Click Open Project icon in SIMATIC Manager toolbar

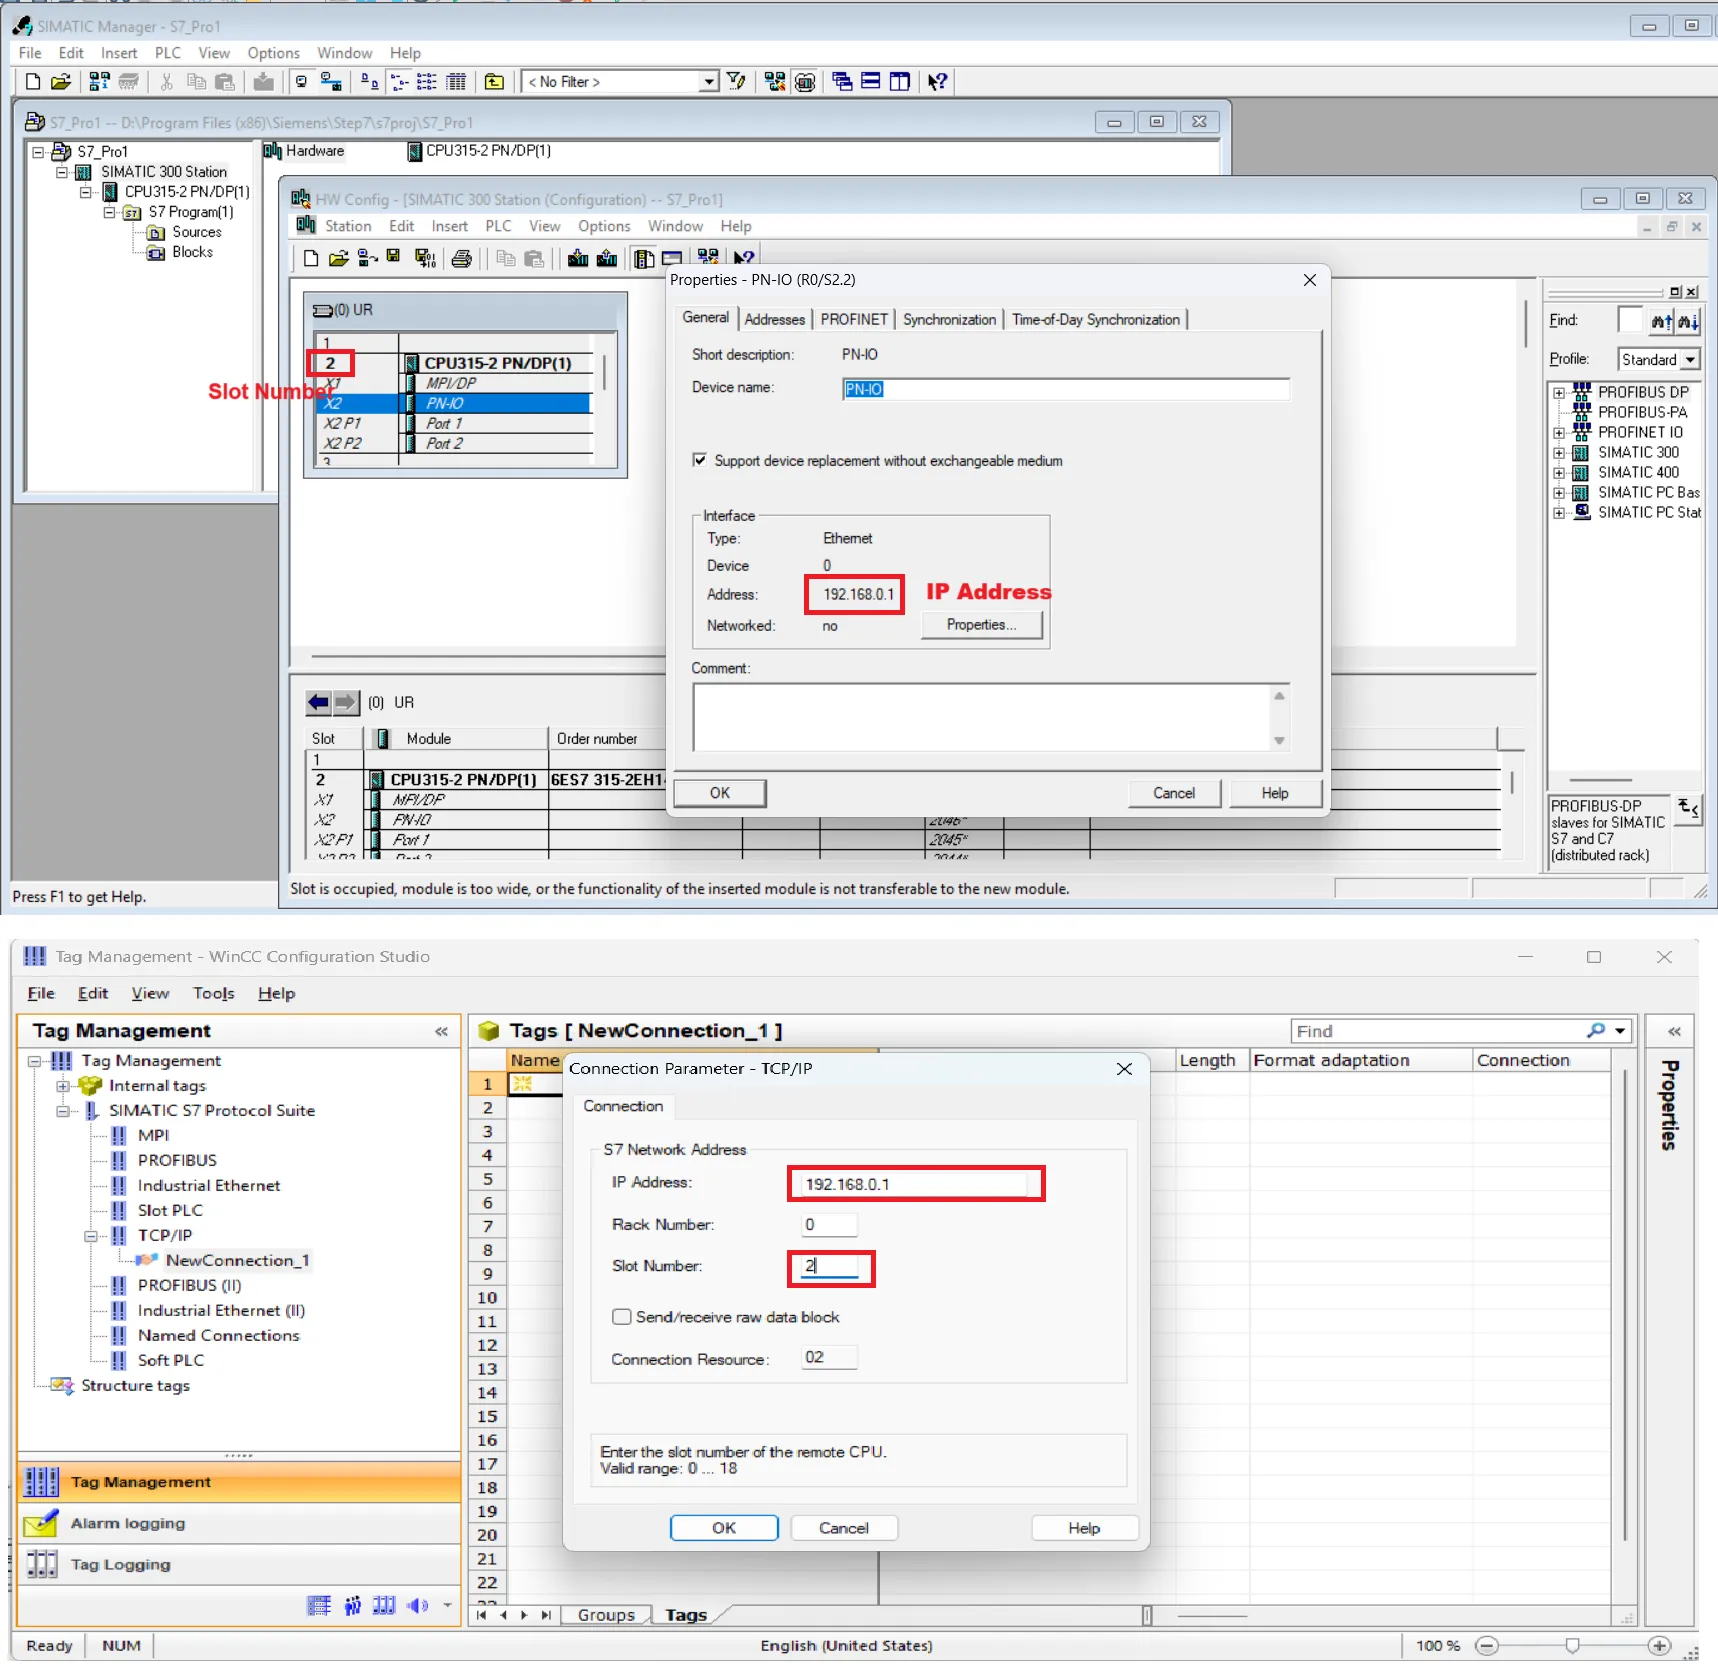[x=61, y=82]
